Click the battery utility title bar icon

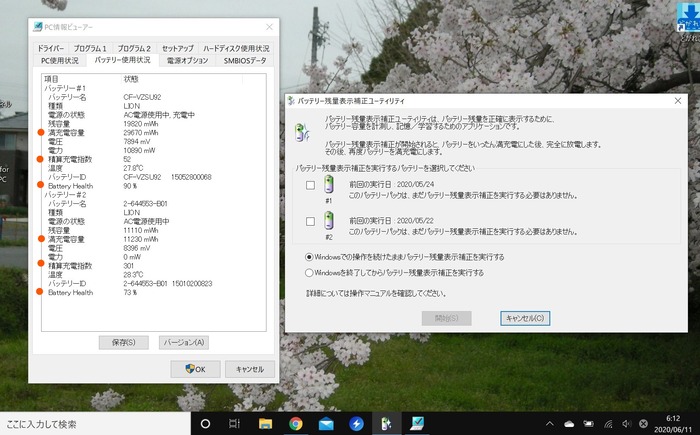coord(291,101)
